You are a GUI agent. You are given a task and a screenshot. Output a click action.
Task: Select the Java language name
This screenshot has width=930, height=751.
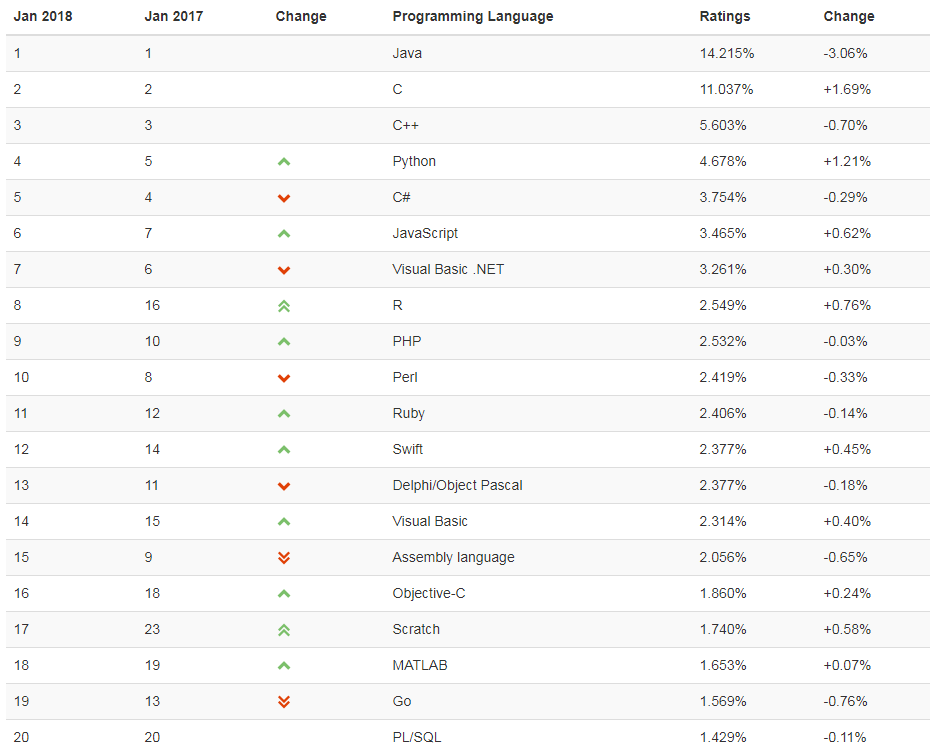click(407, 53)
